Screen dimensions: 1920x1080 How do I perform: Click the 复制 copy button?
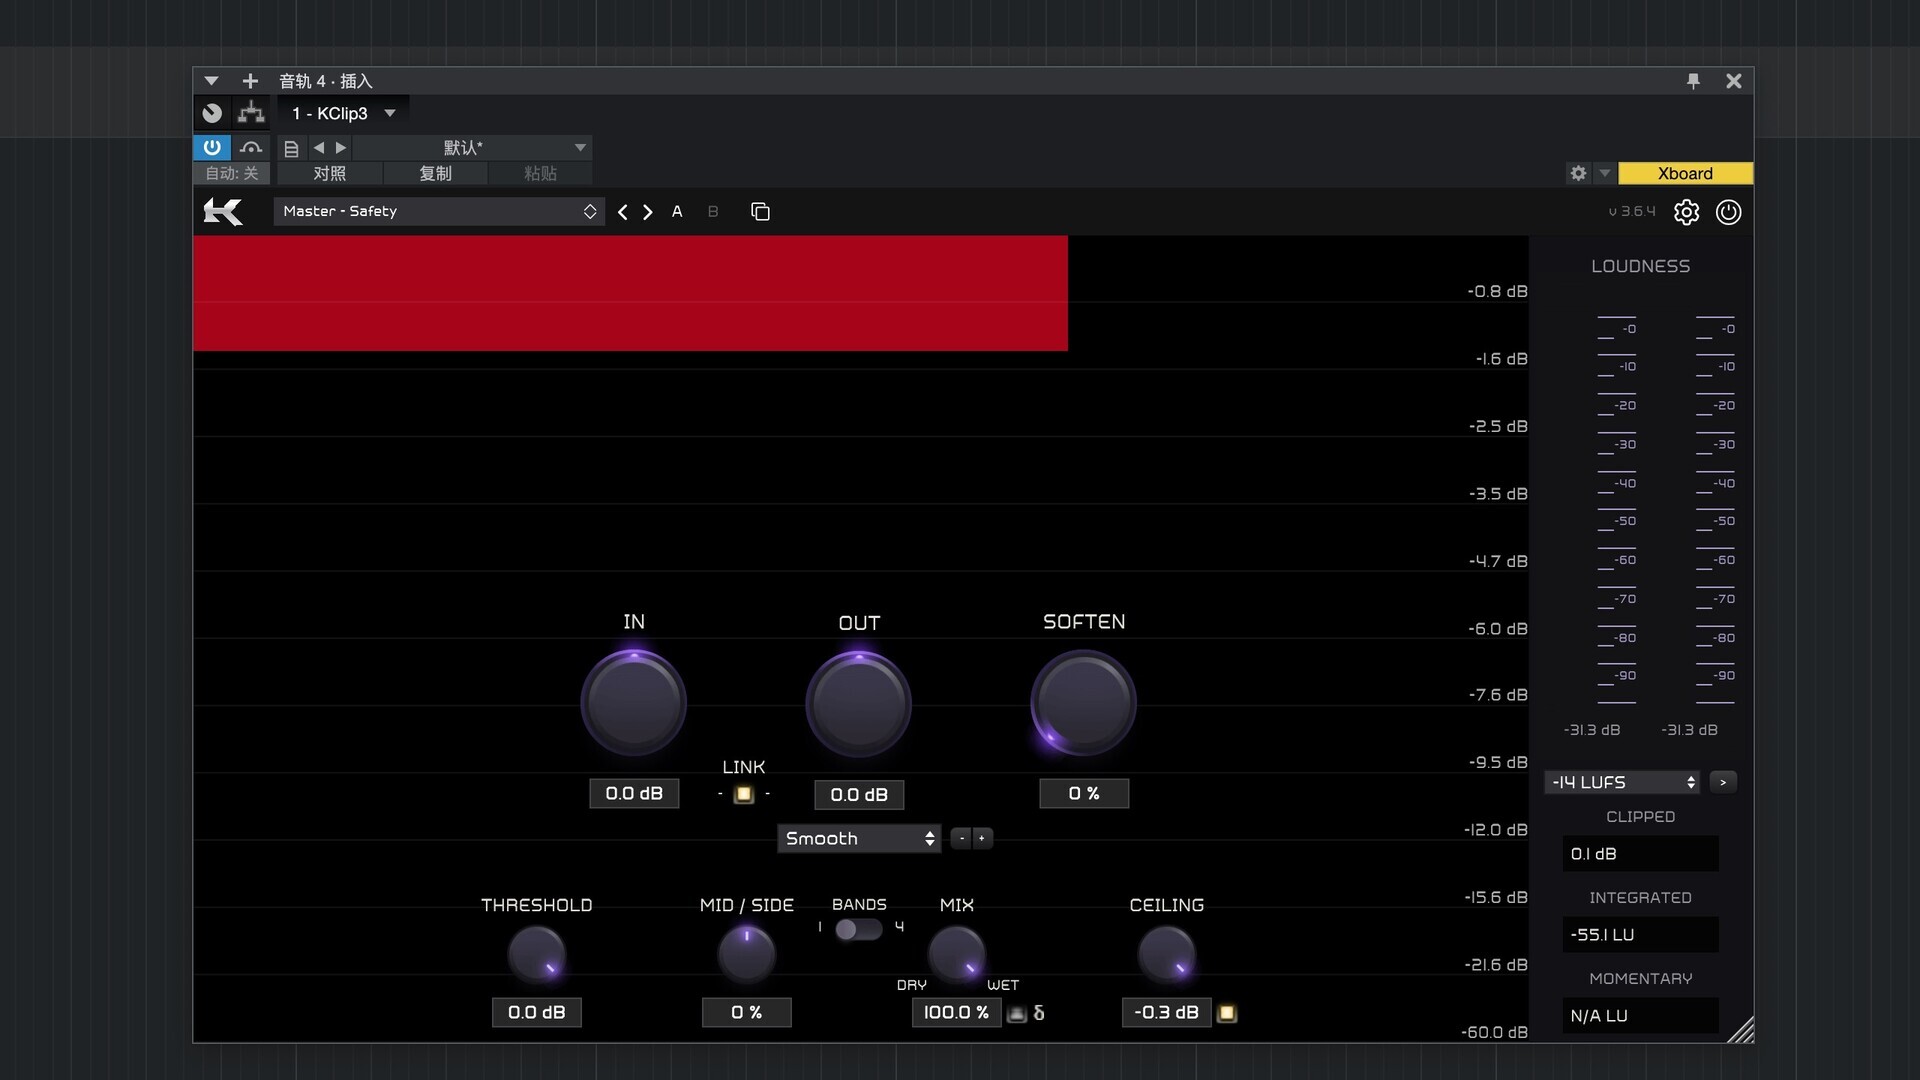coord(435,174)
